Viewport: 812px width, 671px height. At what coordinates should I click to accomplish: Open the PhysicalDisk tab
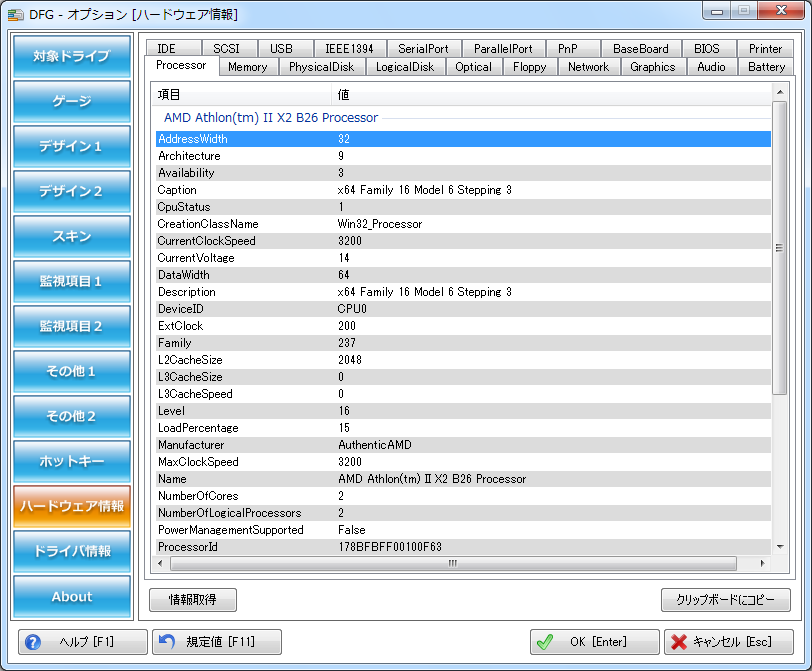tap(321, 67)
